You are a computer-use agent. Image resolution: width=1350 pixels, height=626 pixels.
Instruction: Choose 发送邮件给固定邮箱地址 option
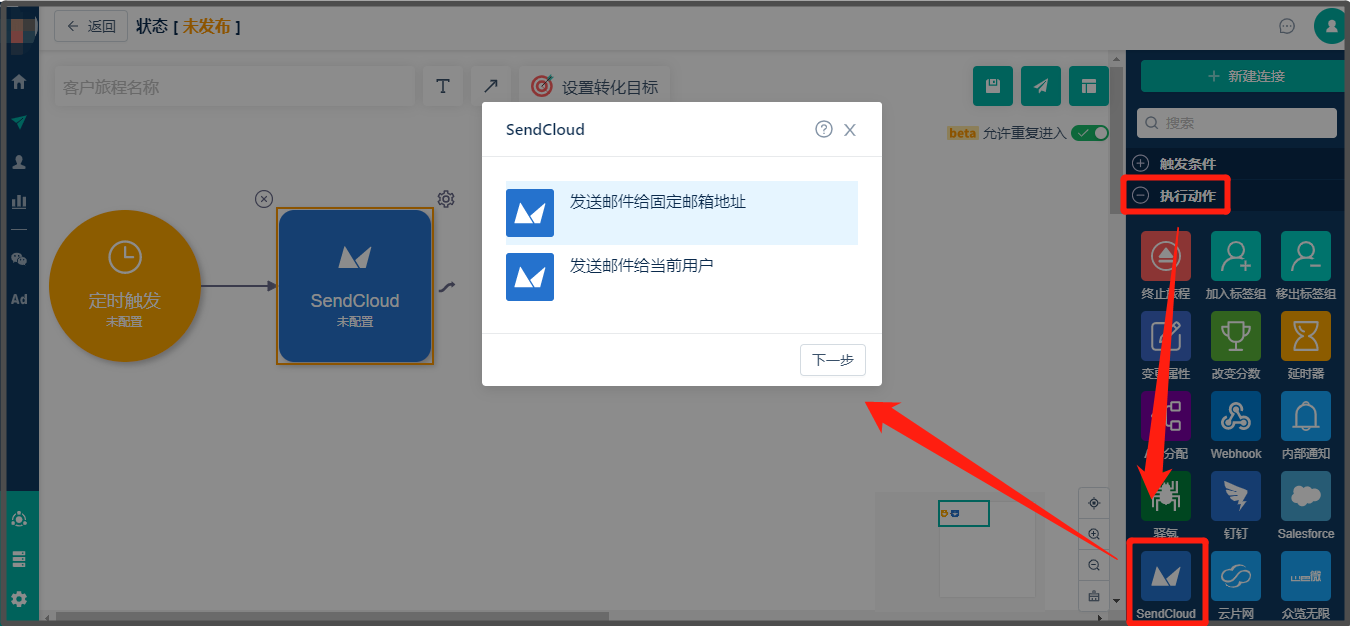tap(682, 213)
